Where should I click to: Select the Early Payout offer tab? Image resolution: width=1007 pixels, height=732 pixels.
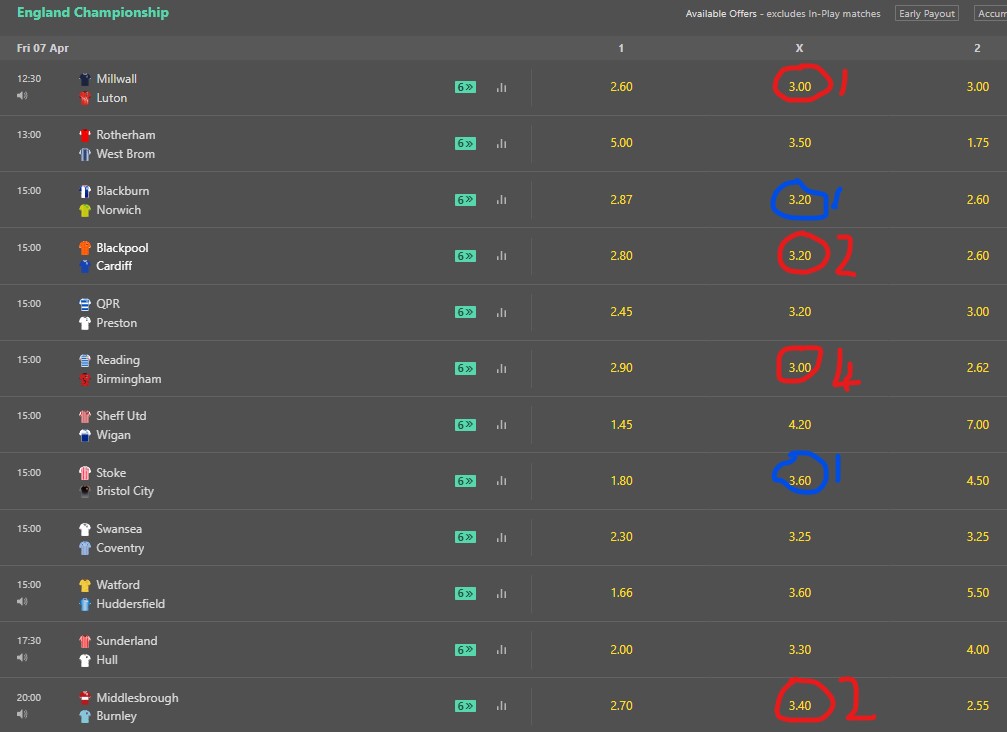[927, 13]
